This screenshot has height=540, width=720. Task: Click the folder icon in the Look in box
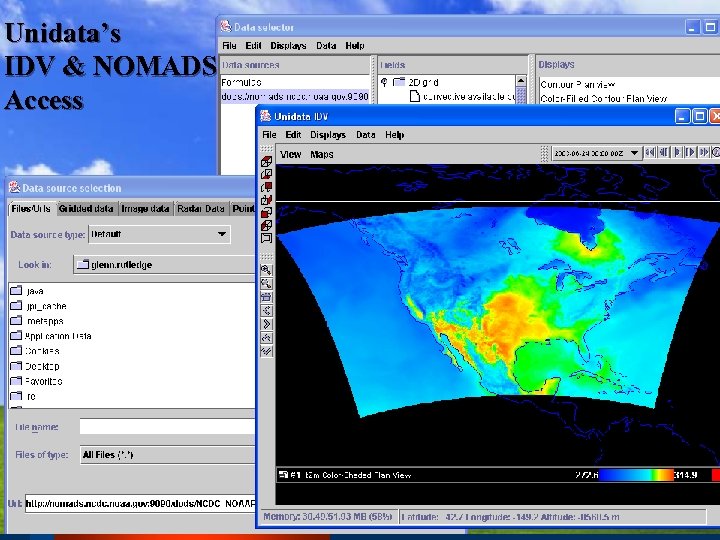(83, 264)
